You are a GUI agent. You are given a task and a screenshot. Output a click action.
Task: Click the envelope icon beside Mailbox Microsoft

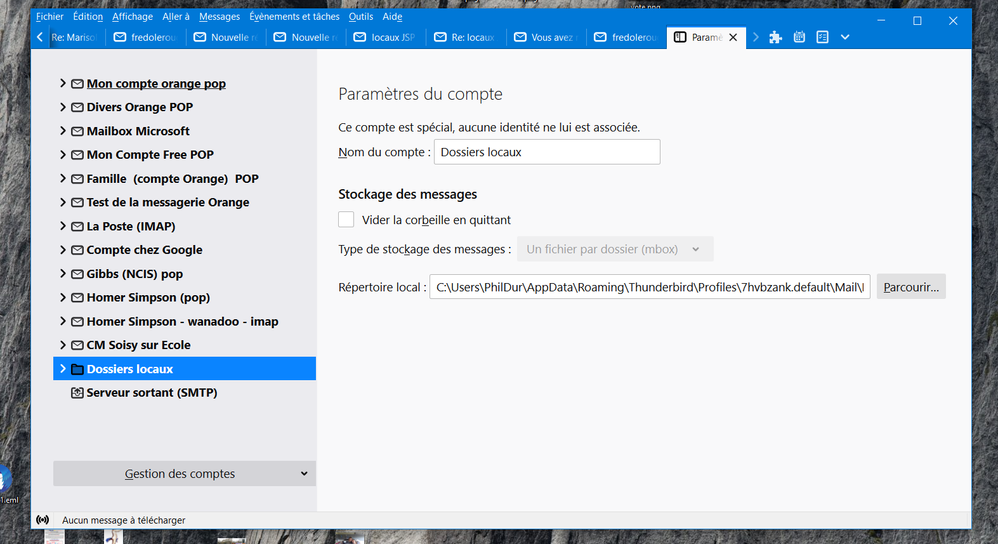(77, 131)
